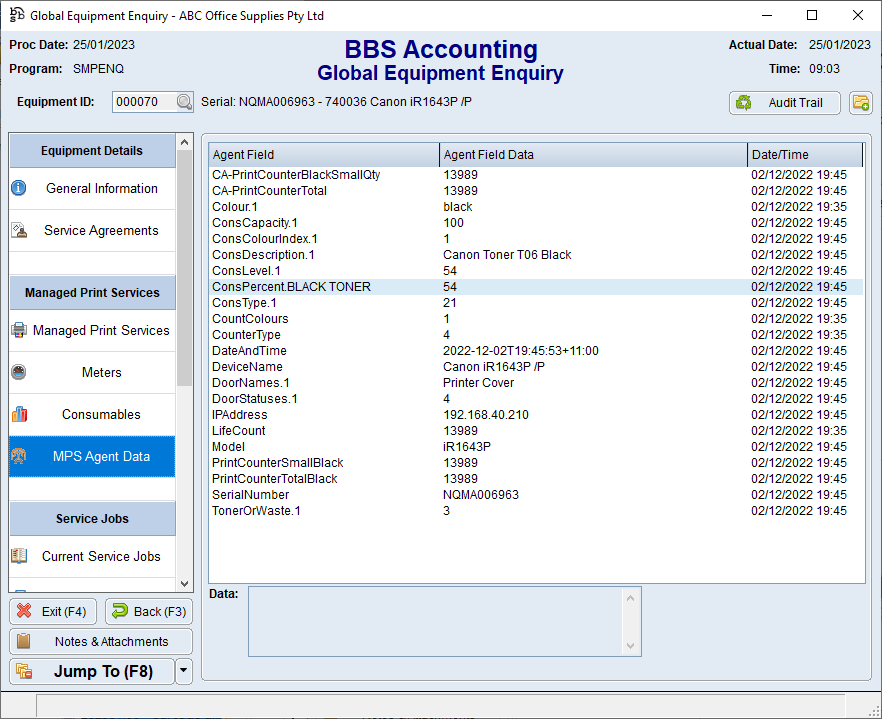Sort by Agent Field column header
Image resolution: width=882 pixels, height=719 pixels.
pos(323,155)
